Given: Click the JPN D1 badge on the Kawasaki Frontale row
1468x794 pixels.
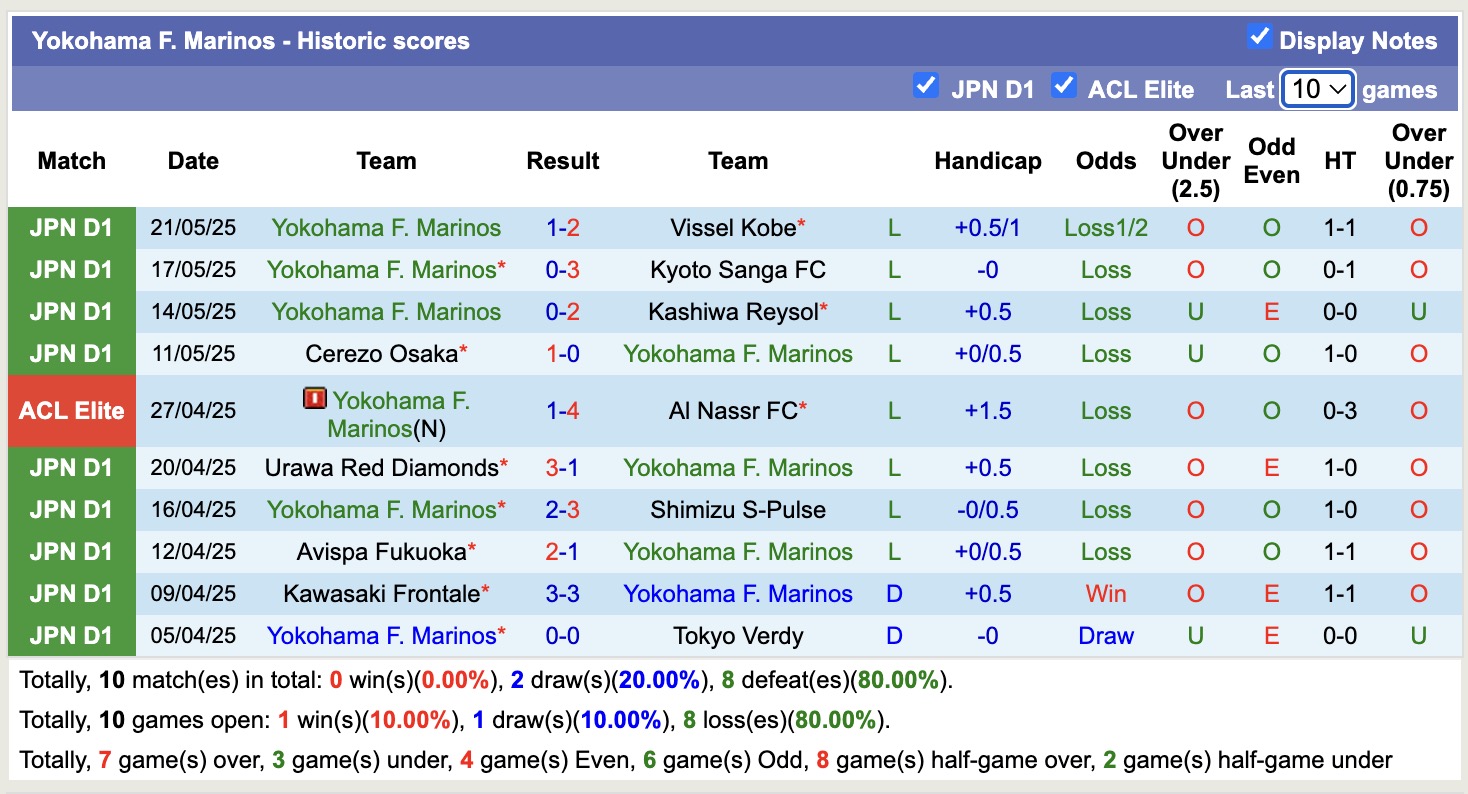Looking at the screenshot, I should point(71,593).
